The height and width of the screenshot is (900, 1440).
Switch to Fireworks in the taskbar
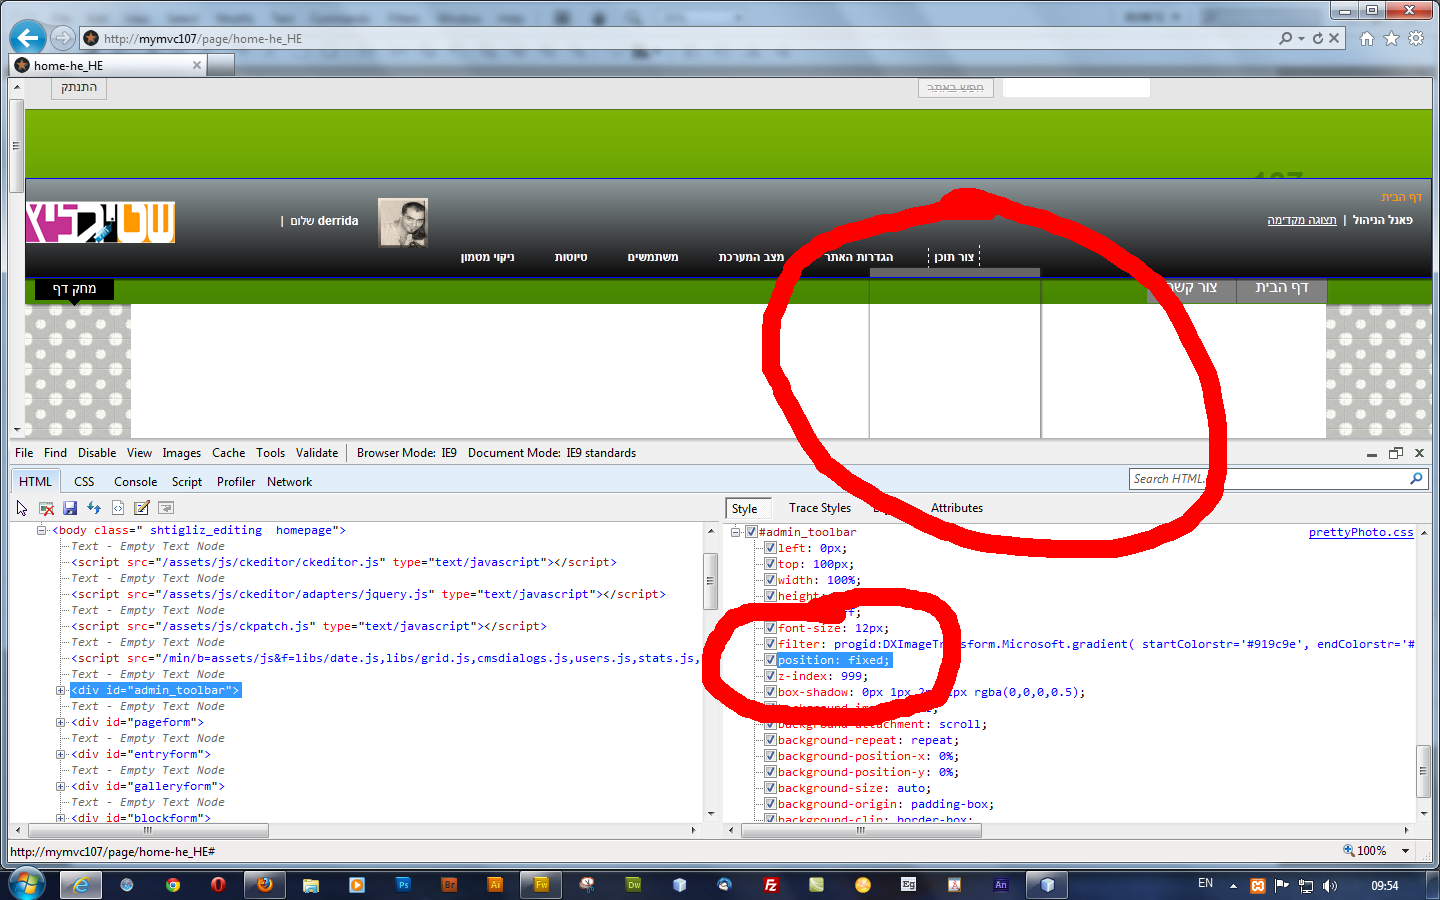click(541, 885)
